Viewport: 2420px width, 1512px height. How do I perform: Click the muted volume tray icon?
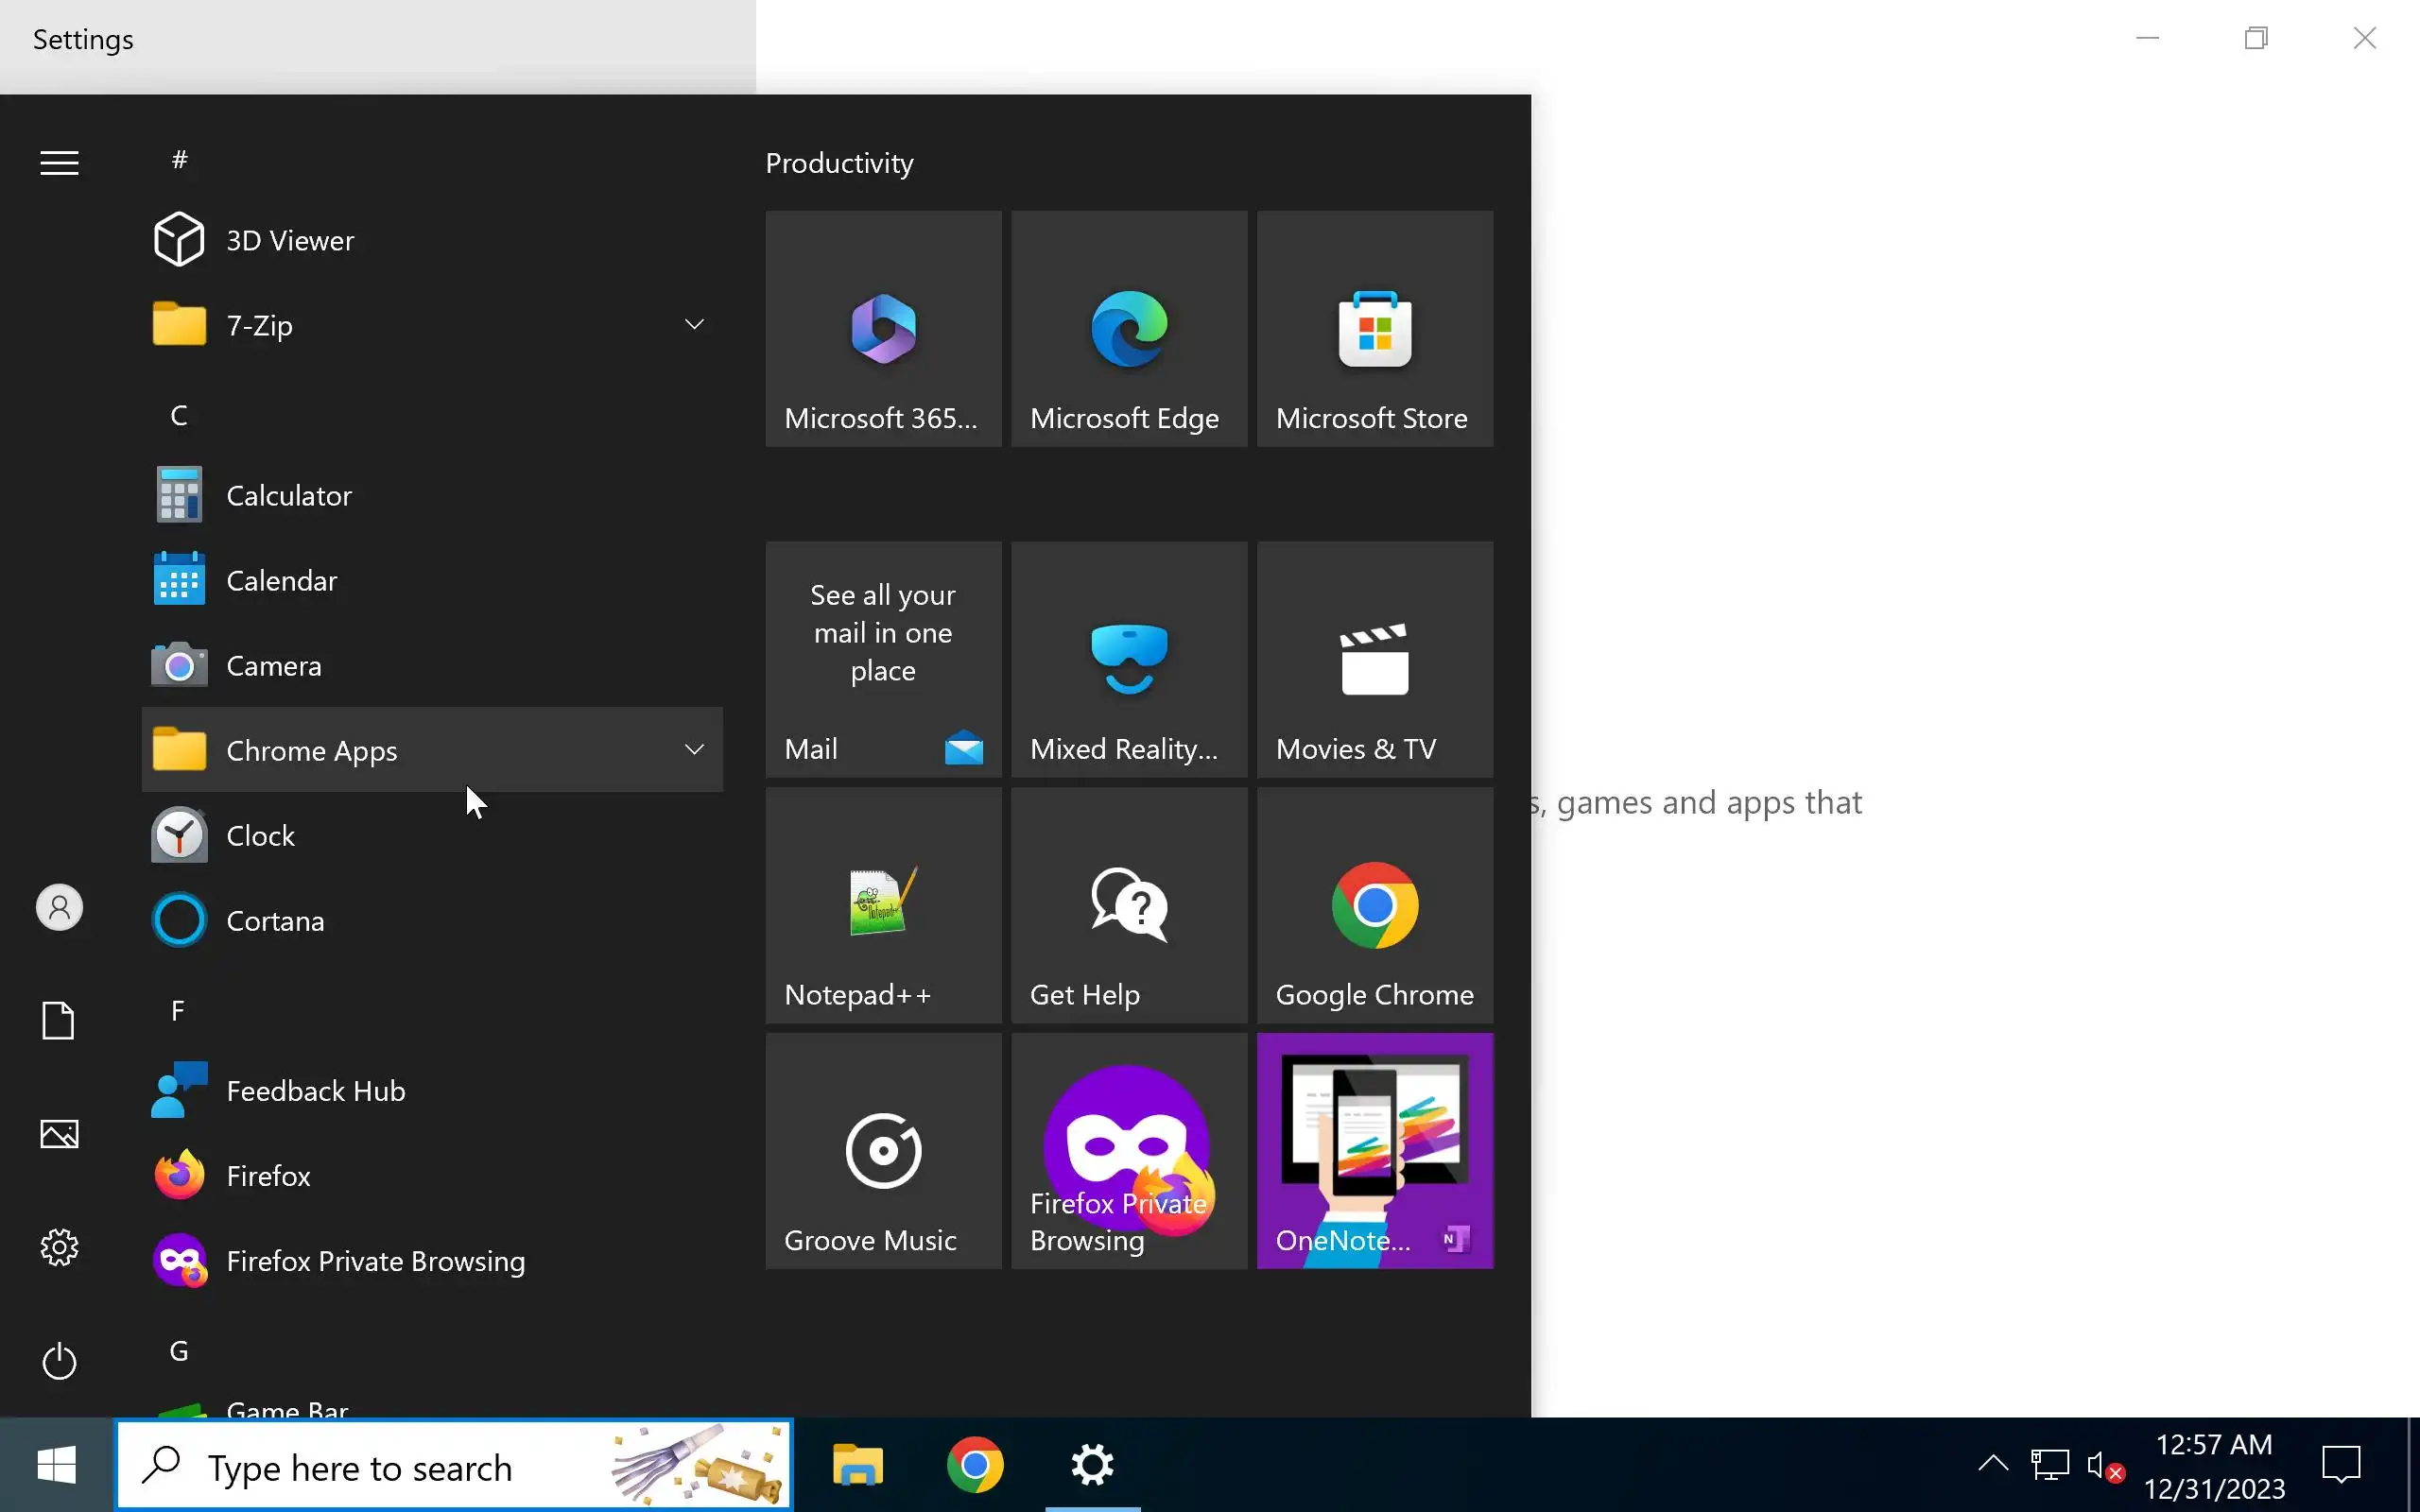2104,1467
